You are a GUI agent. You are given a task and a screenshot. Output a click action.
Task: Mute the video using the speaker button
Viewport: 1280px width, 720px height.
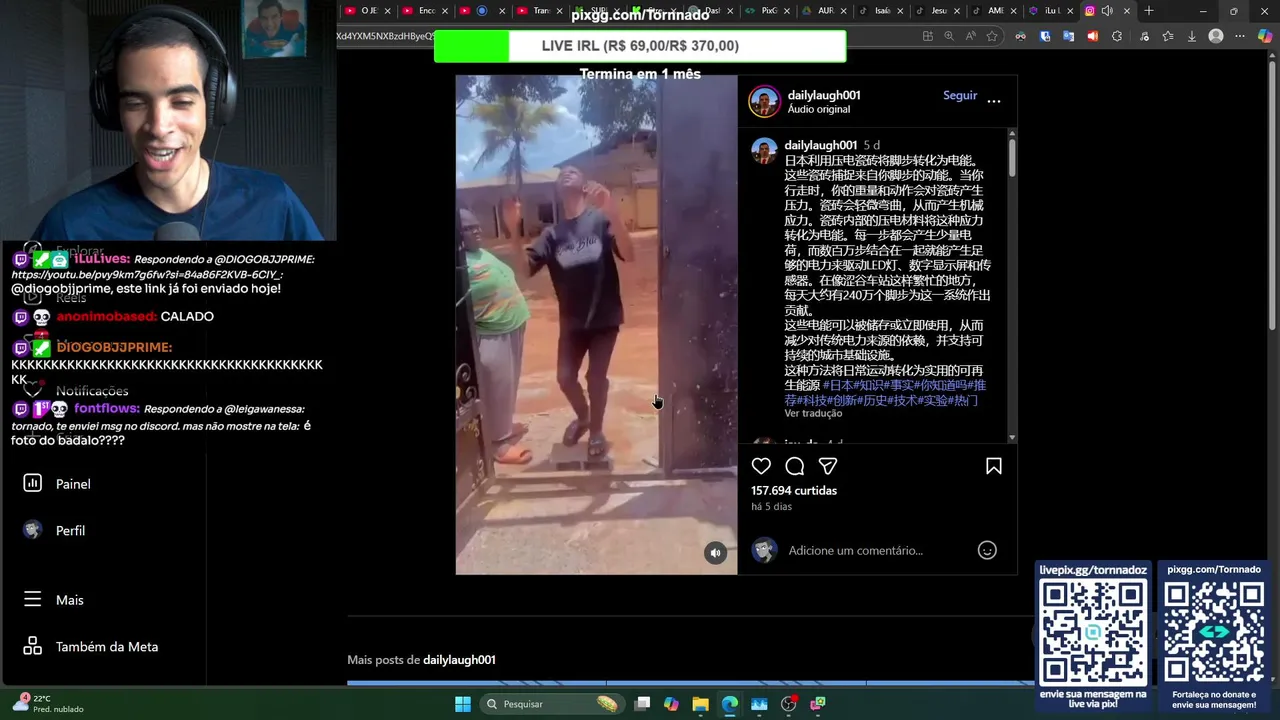pyautogui.click(x=715, y=553)
